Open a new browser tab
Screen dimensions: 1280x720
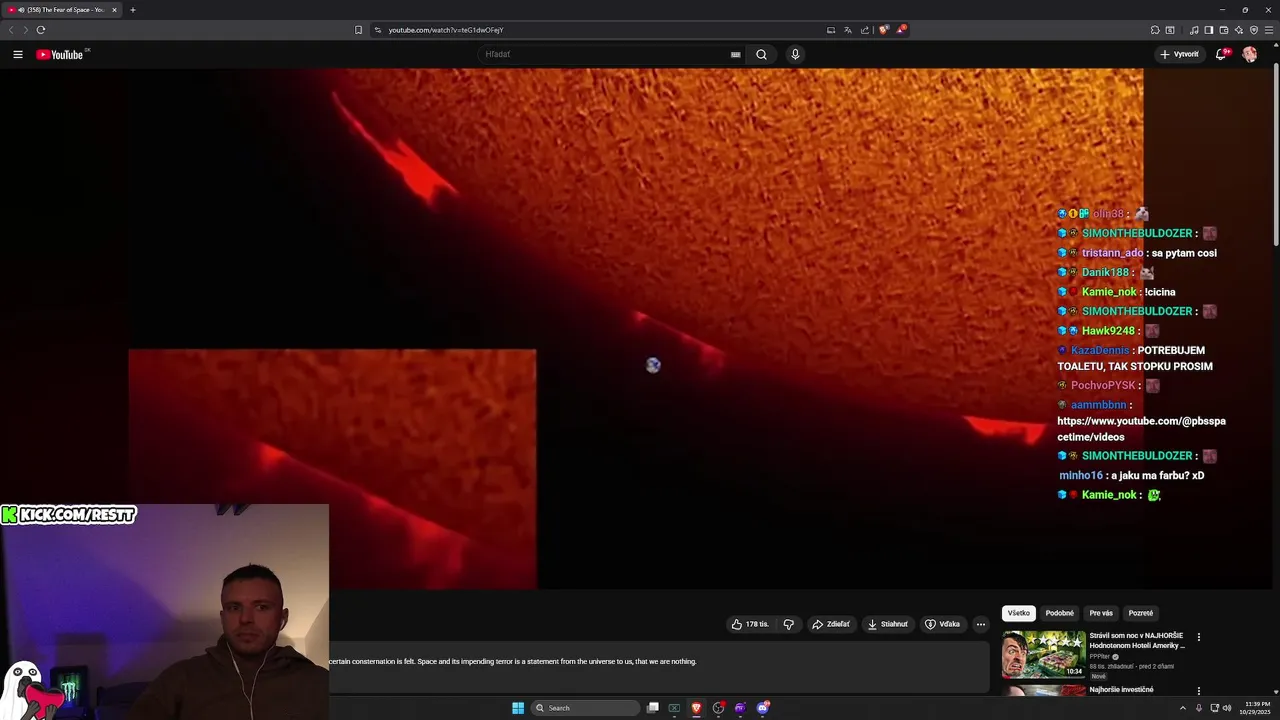point(132,10)
